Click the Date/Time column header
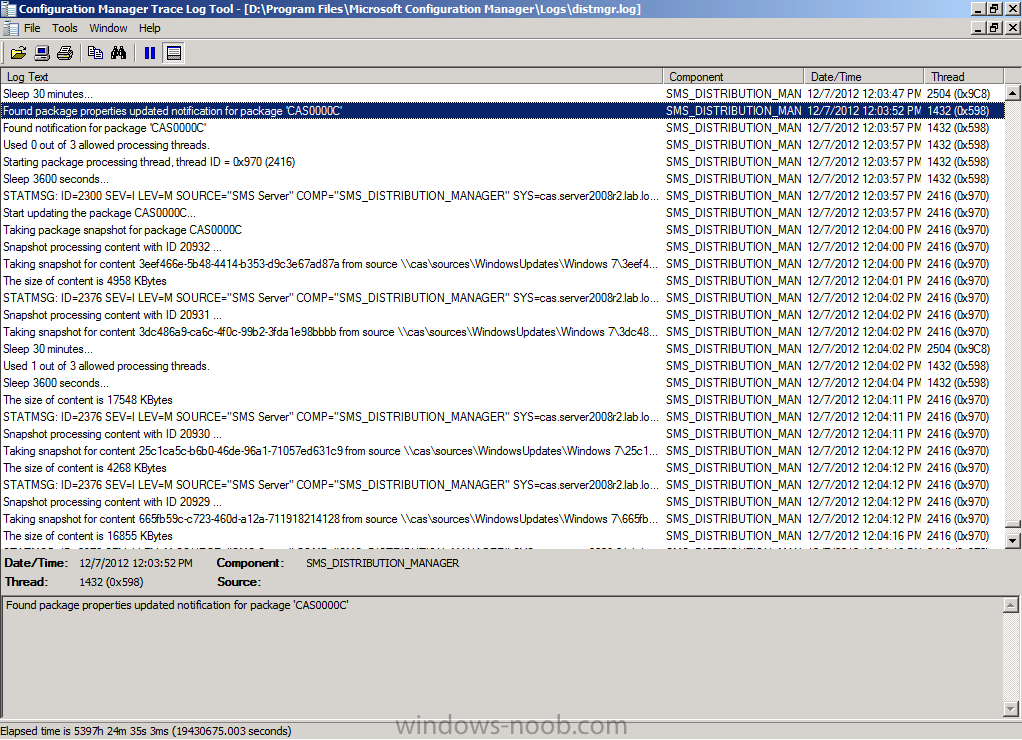 [864, 76]
